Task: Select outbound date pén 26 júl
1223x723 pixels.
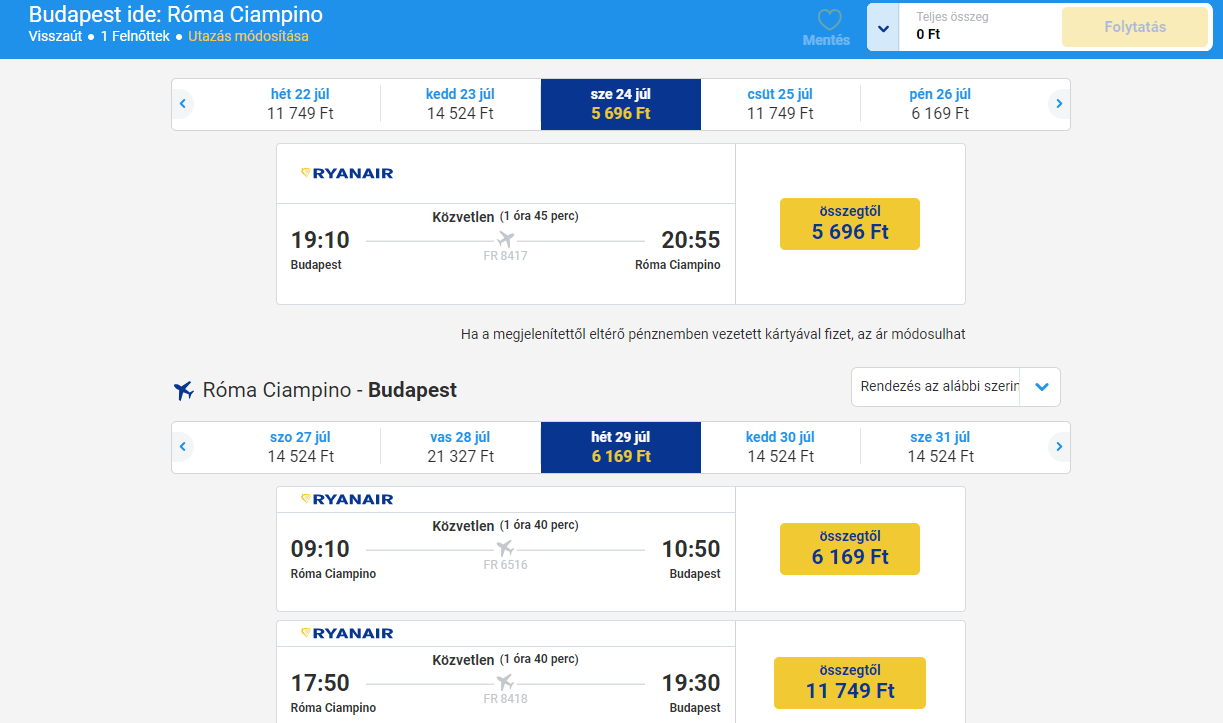Action: coord(940,104)
